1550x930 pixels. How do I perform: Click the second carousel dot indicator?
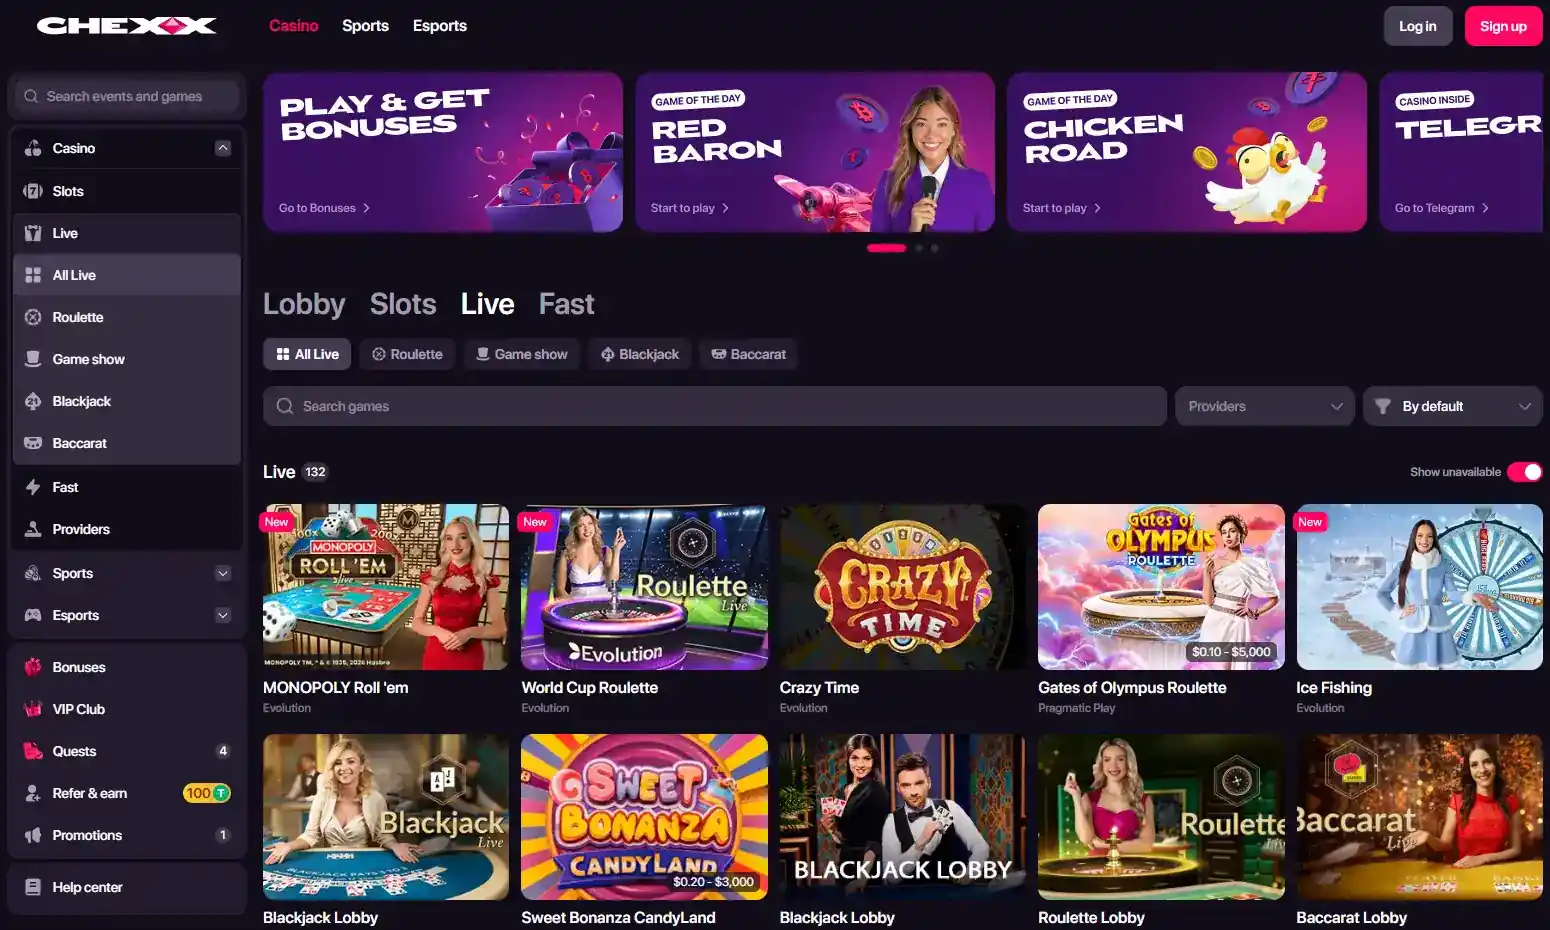(919, 248)
